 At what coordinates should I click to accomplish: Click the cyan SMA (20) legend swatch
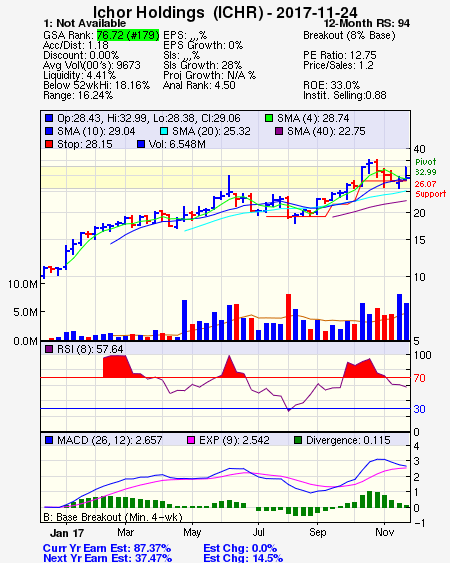click(x=164, y=131)
